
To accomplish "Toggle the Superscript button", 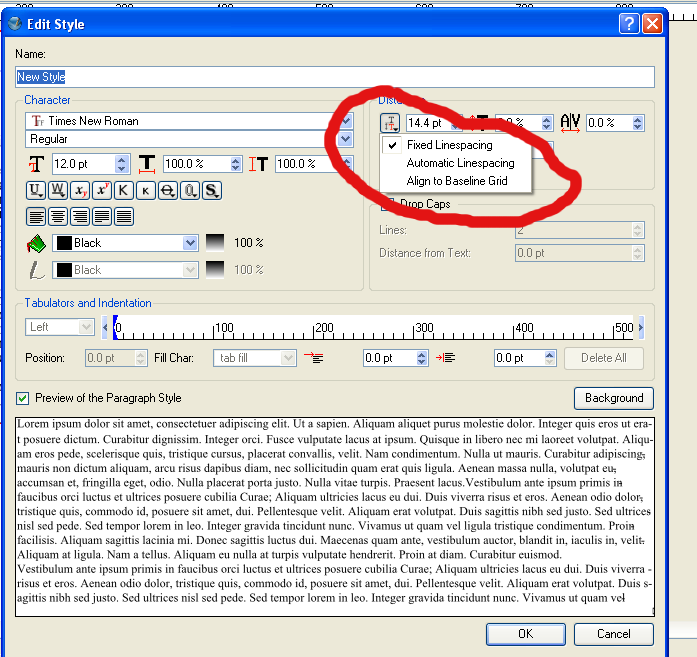I will (x=102, y=190).
